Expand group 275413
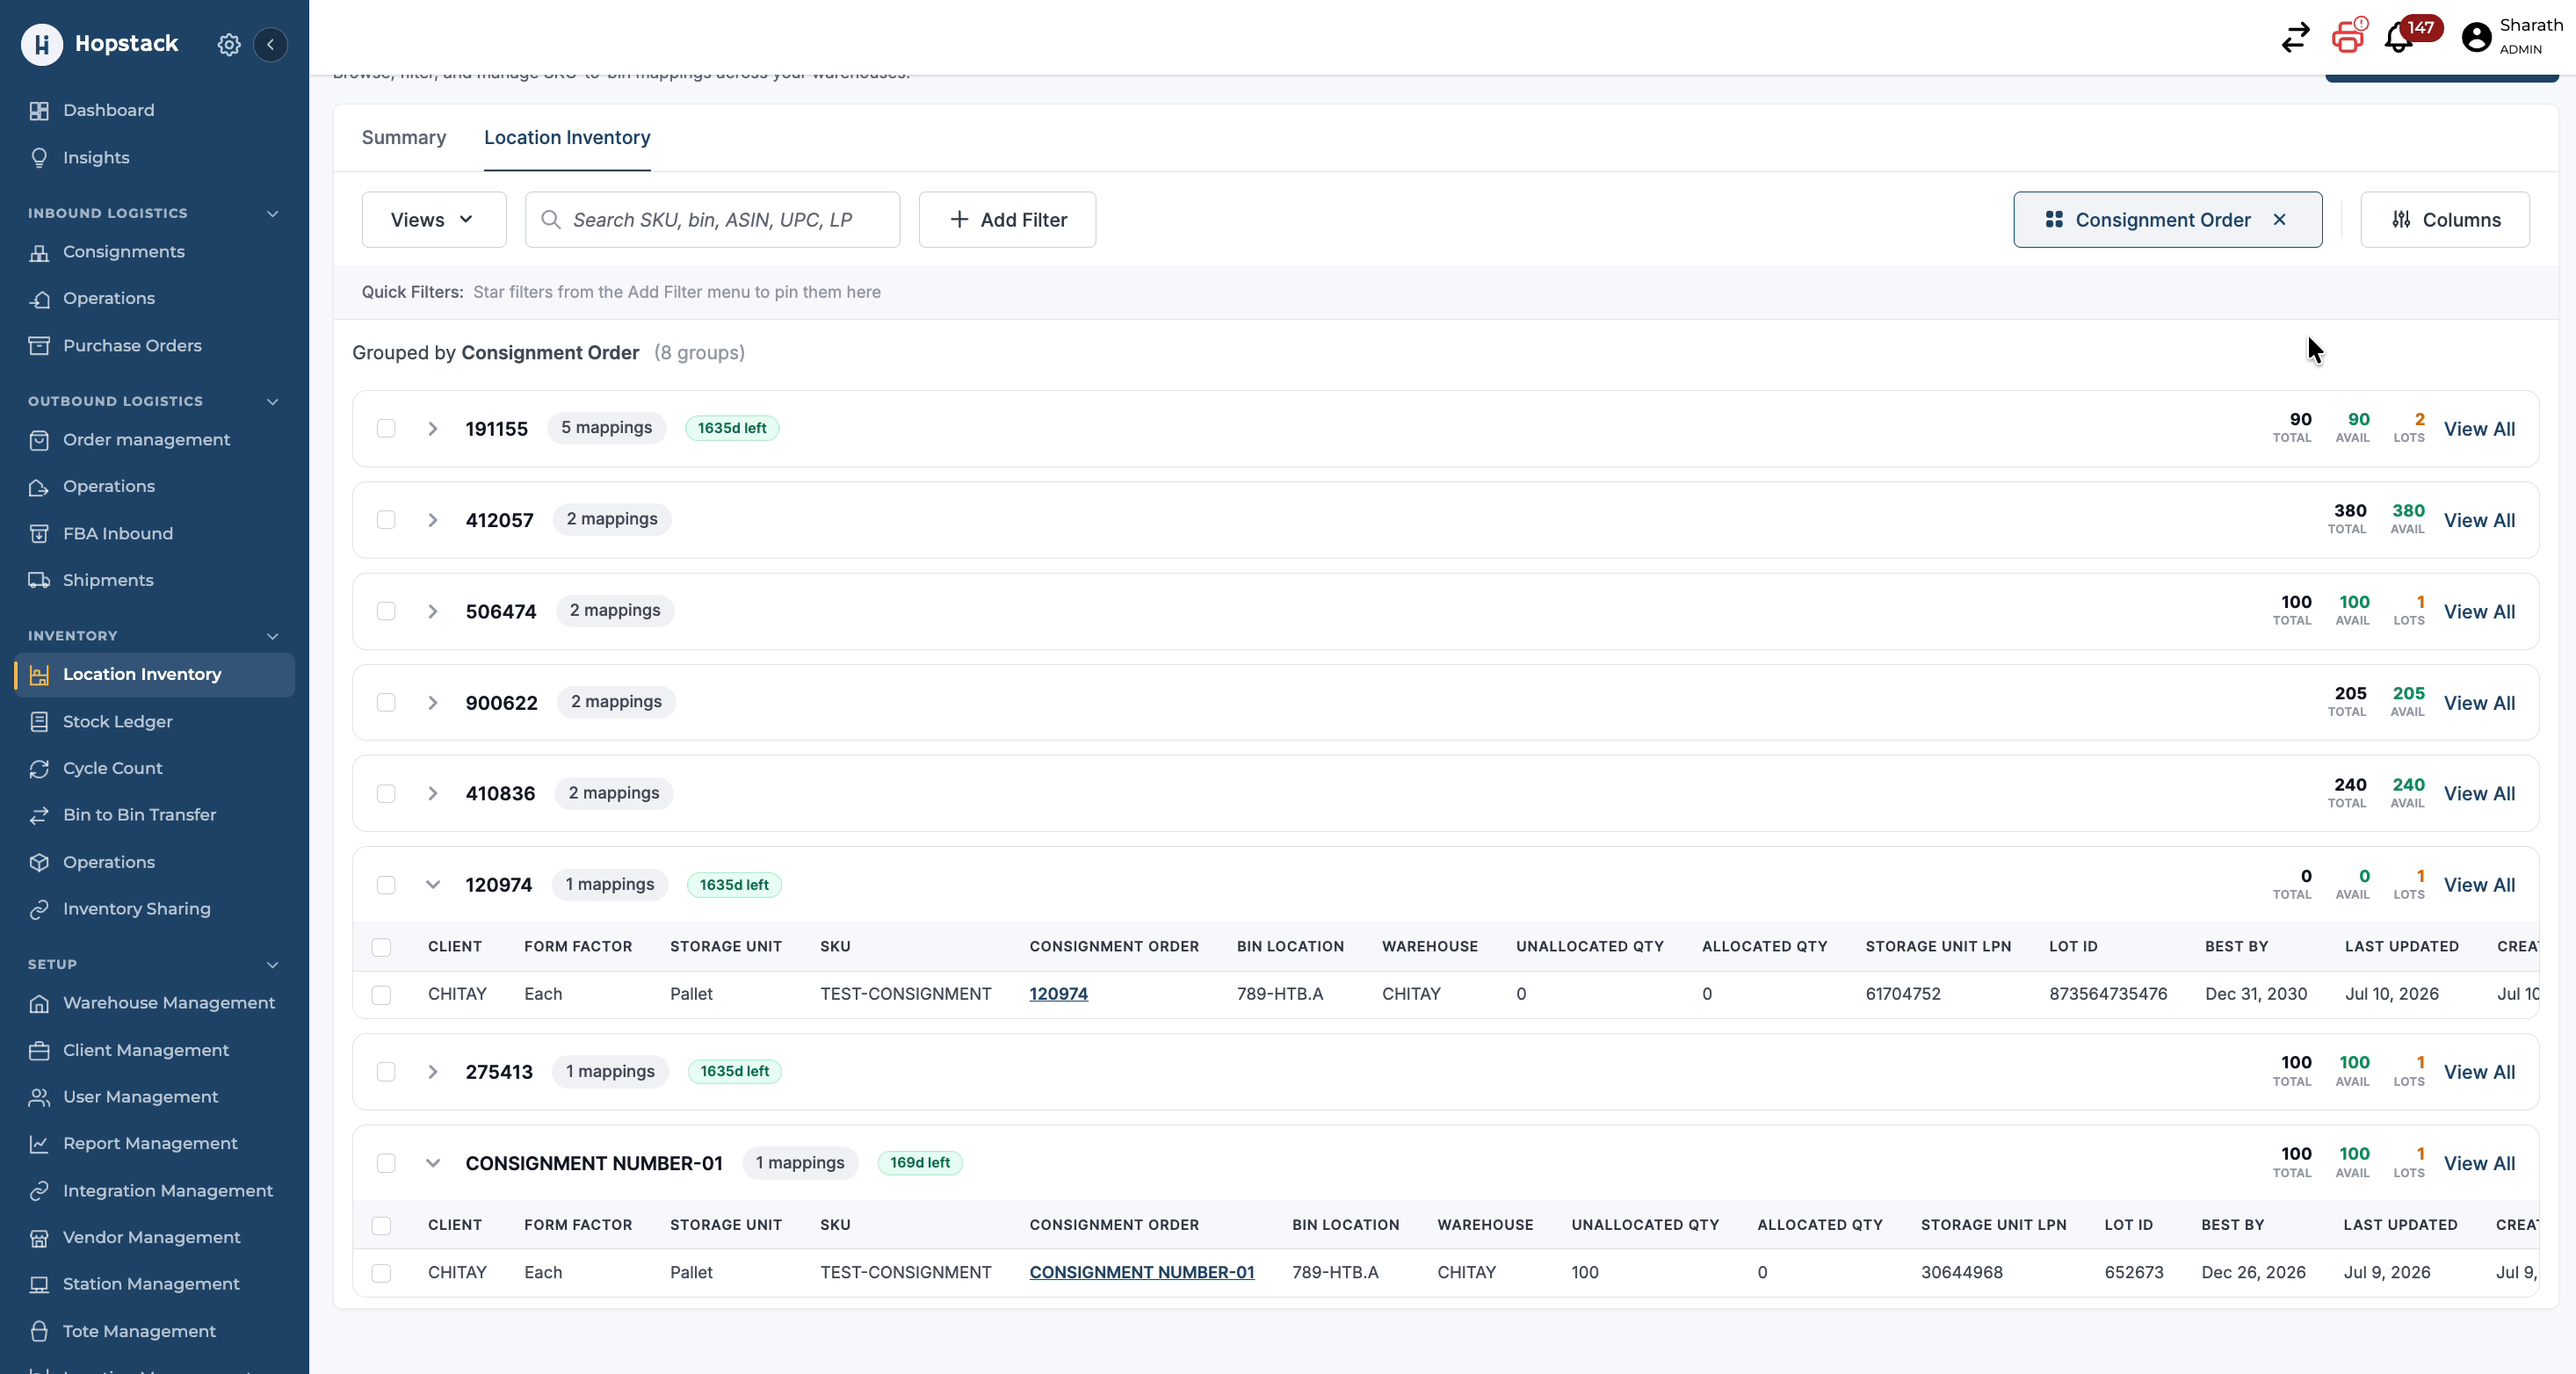The image size is (2576, 1374). [433, 1071]
